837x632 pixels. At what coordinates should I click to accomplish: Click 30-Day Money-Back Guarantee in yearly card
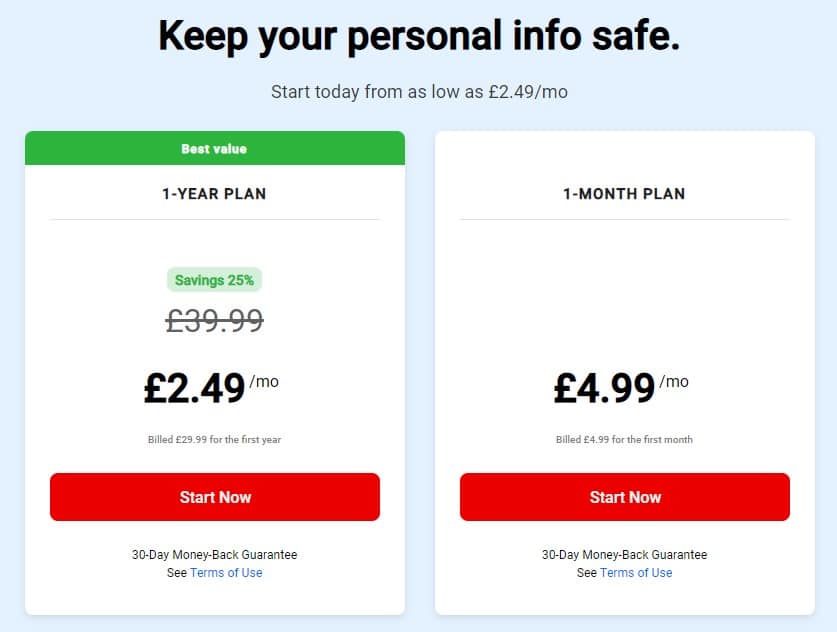215,555
